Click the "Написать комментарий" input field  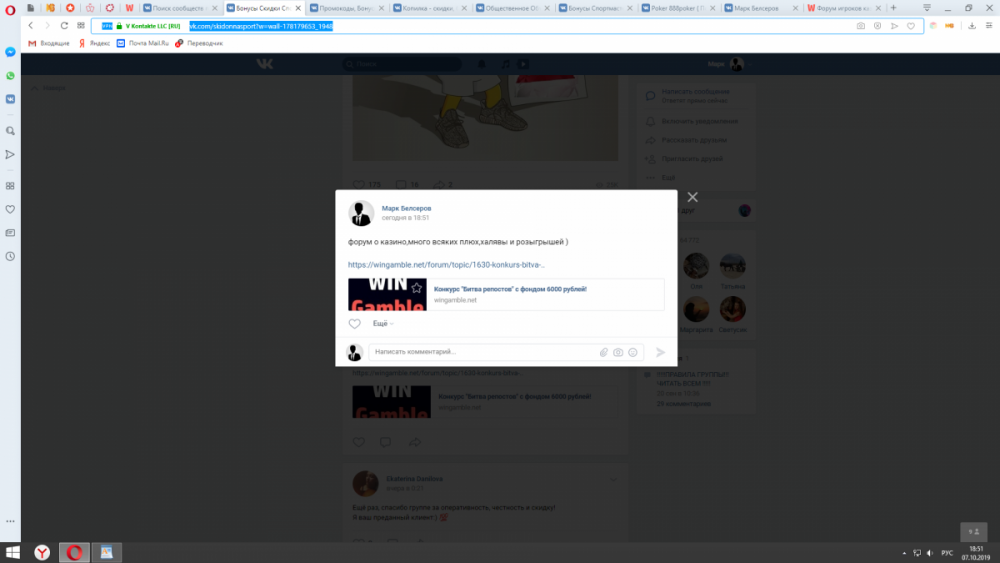480,352
